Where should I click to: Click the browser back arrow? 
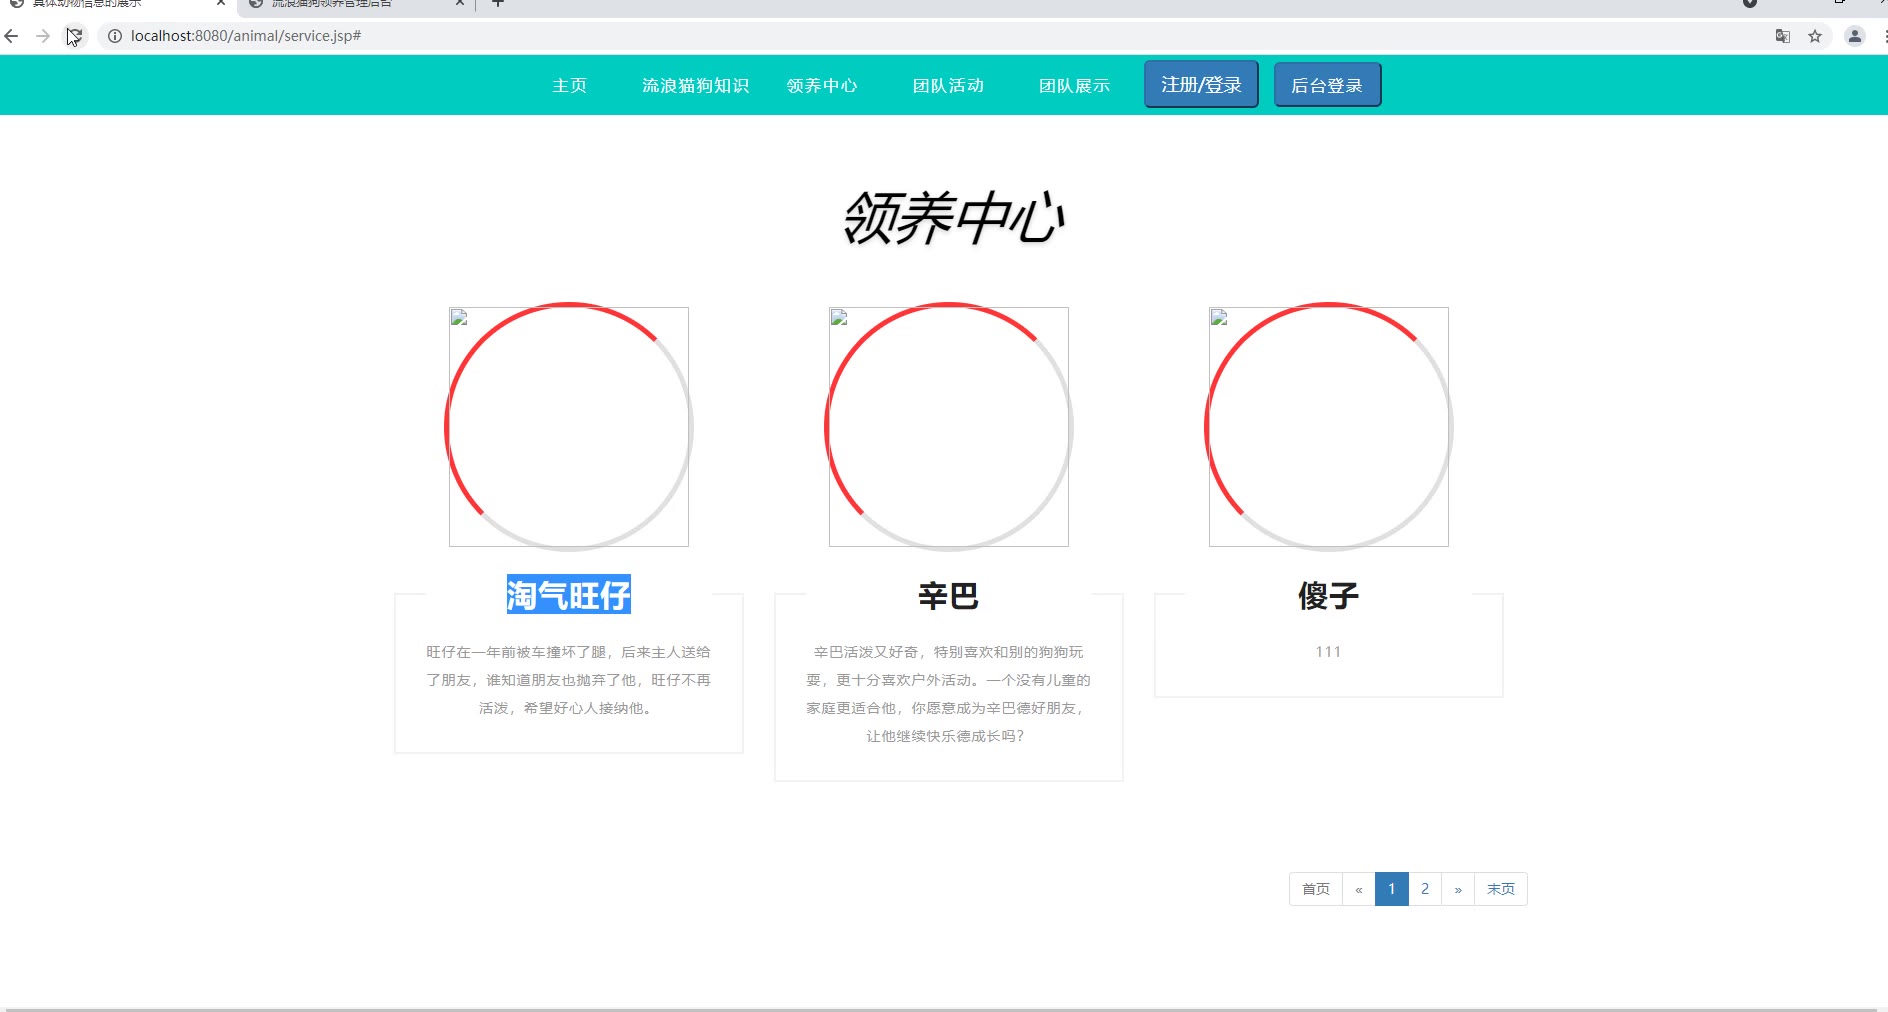(12, 36)
